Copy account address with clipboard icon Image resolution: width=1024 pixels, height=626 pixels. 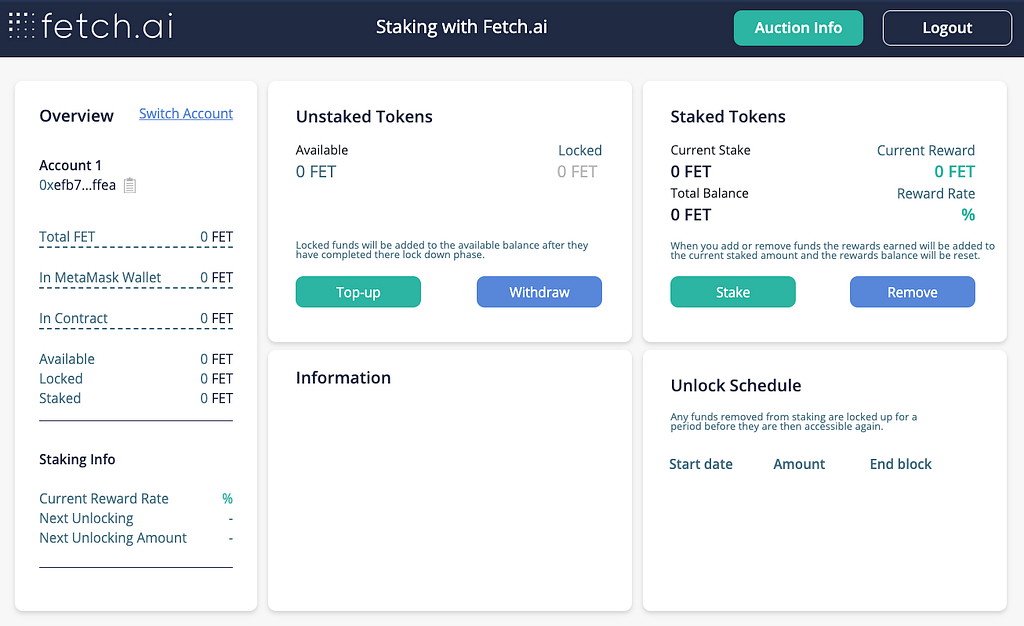pos(130,185)
